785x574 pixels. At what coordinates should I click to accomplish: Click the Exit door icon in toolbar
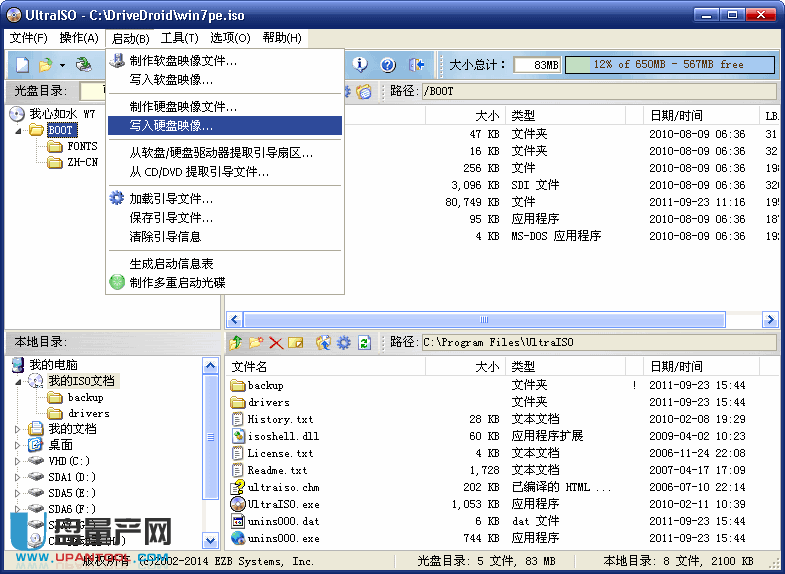(x=416, y=65)
